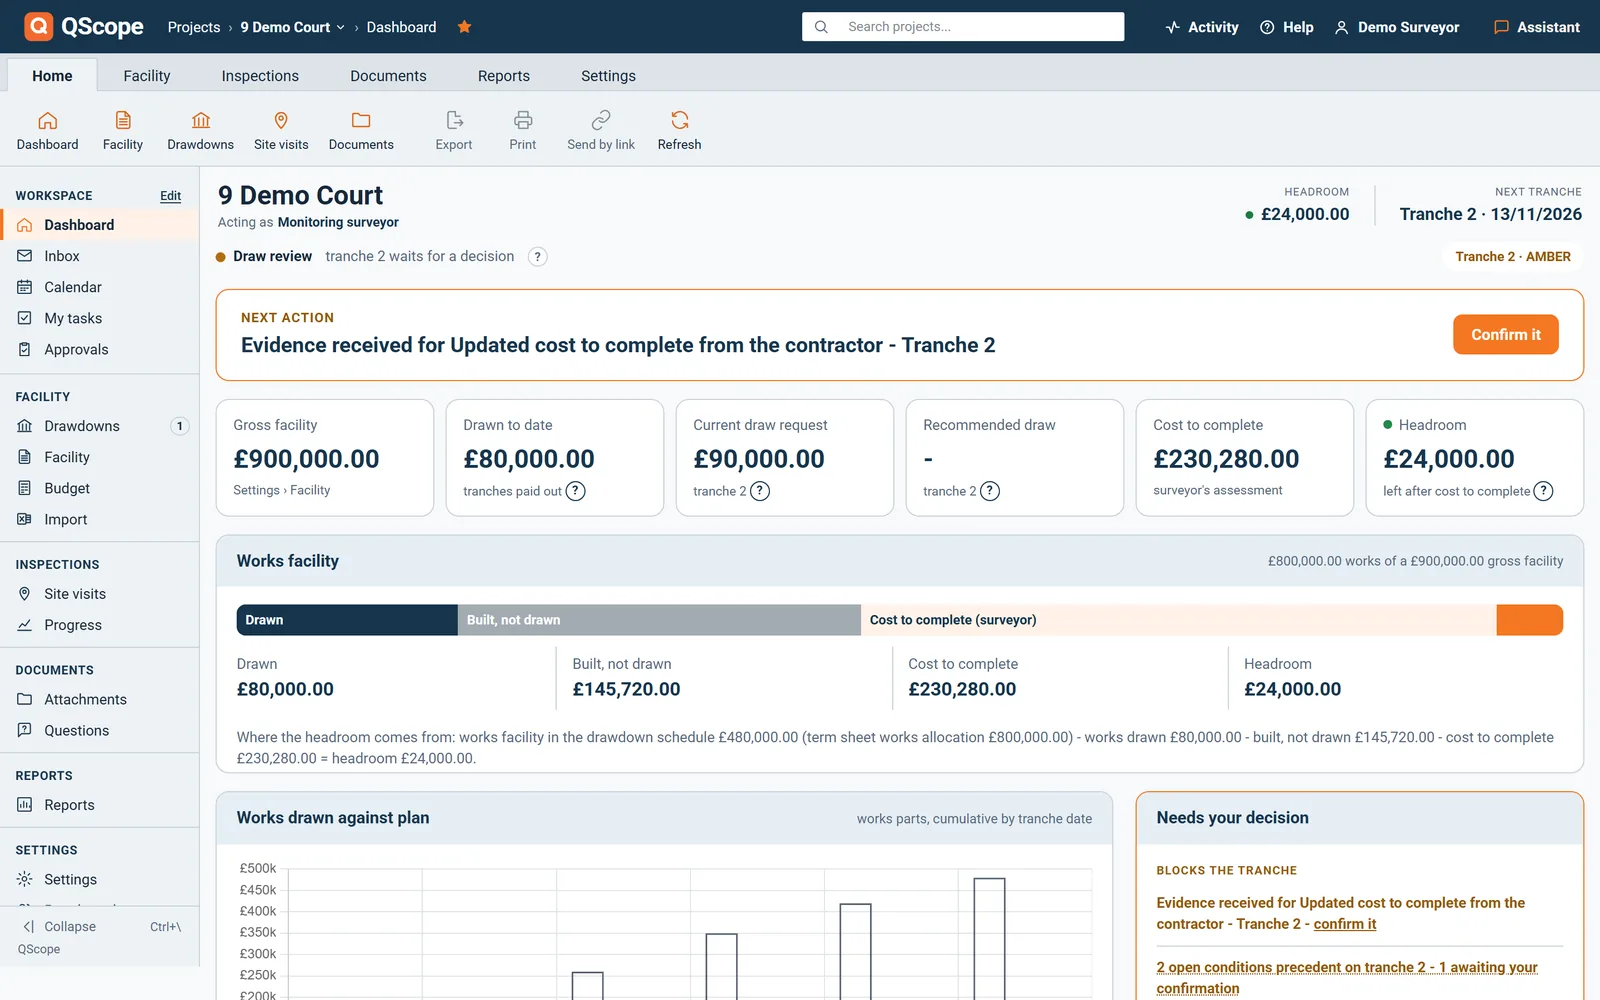Switch to the Inspections tab

[260, 76]
